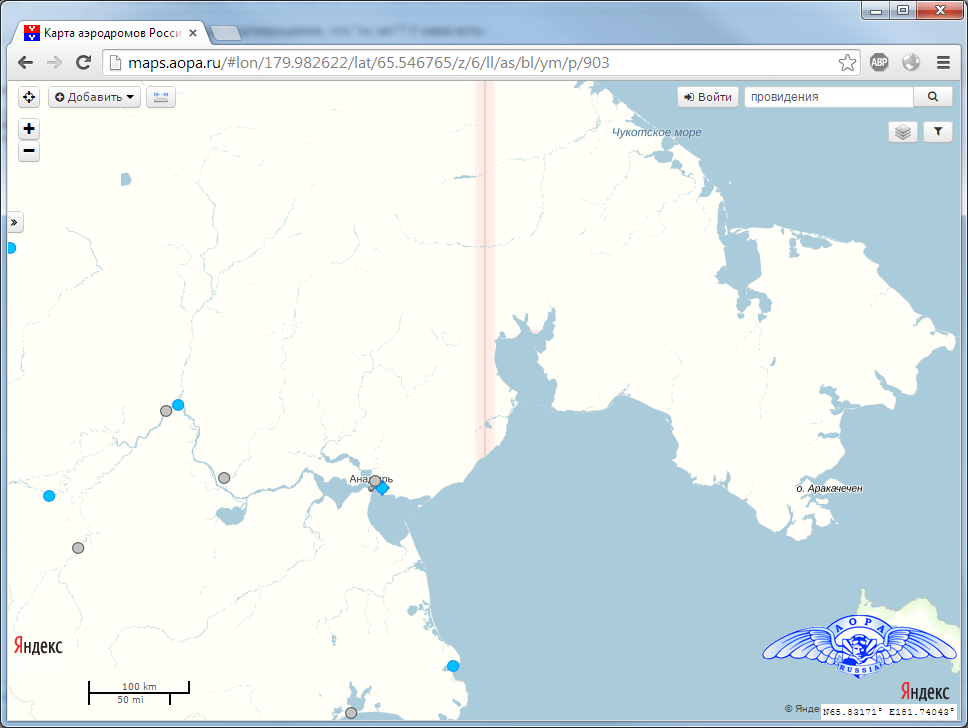Image resolution: width=968 pixels, height=728 pixels.
Task: Click the locate/center map crosshair button
Action: pyautogui.click(x=29, y=97)
